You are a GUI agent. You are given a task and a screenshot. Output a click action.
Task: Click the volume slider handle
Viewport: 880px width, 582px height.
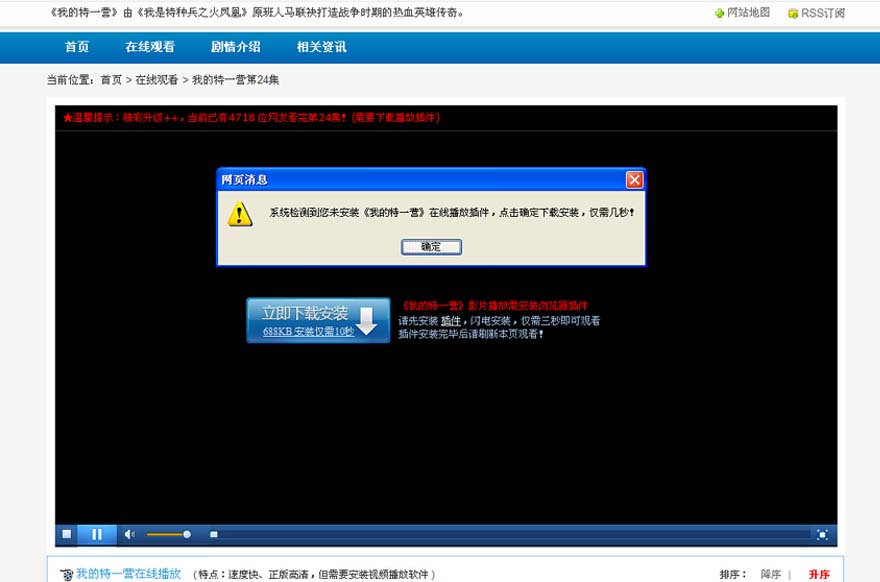tap(187, 535)
